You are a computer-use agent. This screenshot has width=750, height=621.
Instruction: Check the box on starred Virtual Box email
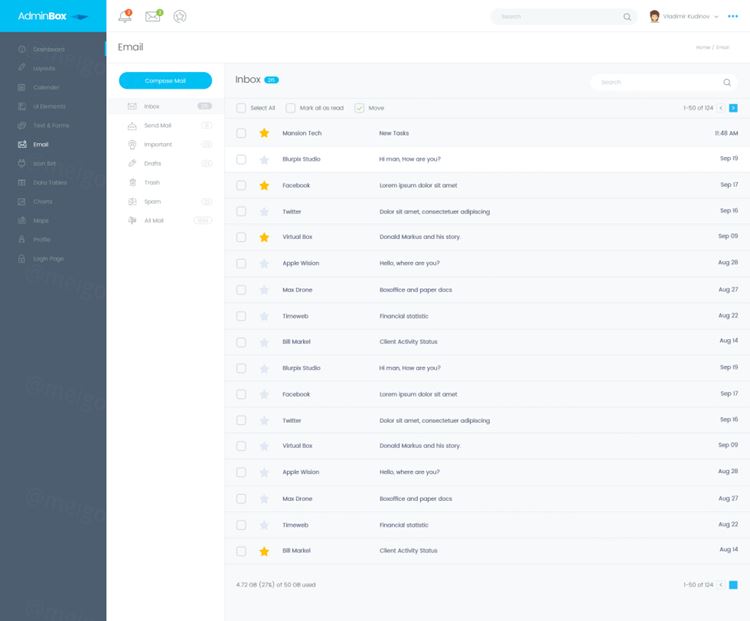(241, 237)
